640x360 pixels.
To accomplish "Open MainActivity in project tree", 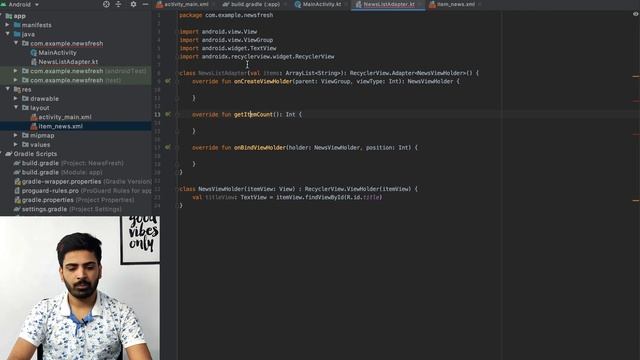I will coord(57,53).
